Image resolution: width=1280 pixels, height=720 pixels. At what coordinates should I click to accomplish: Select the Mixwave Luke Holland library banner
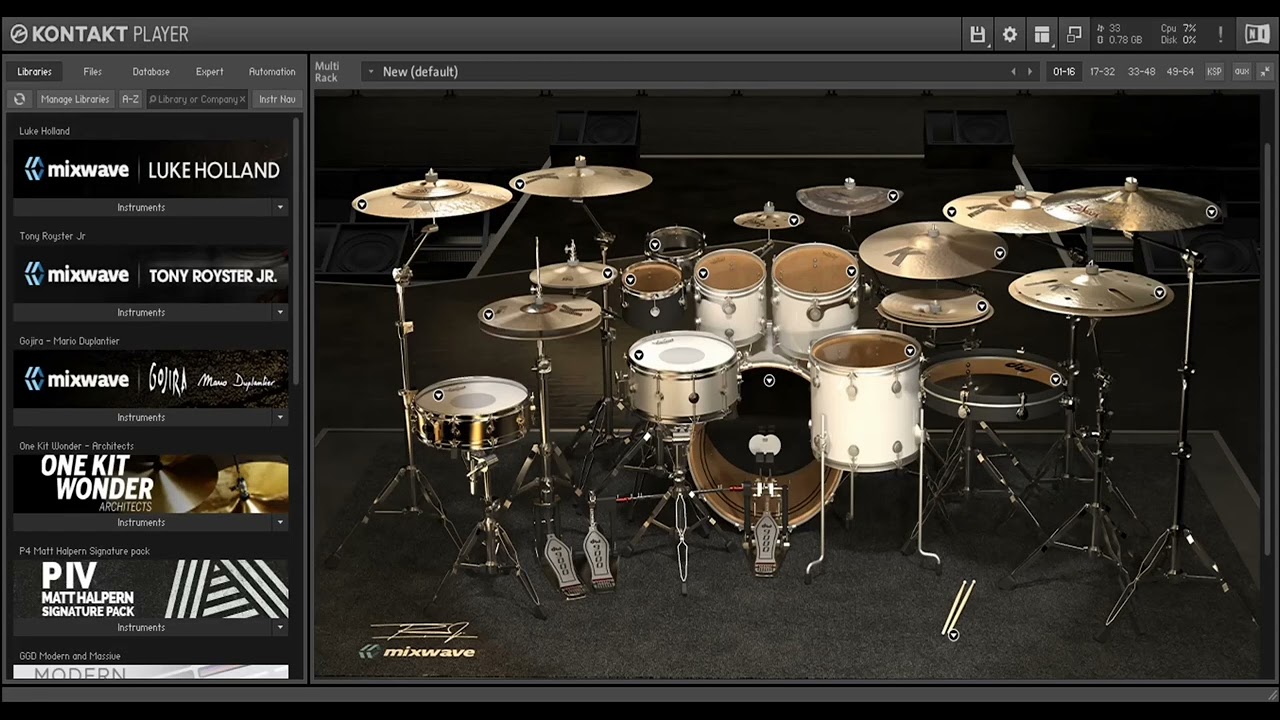[151, 169]
